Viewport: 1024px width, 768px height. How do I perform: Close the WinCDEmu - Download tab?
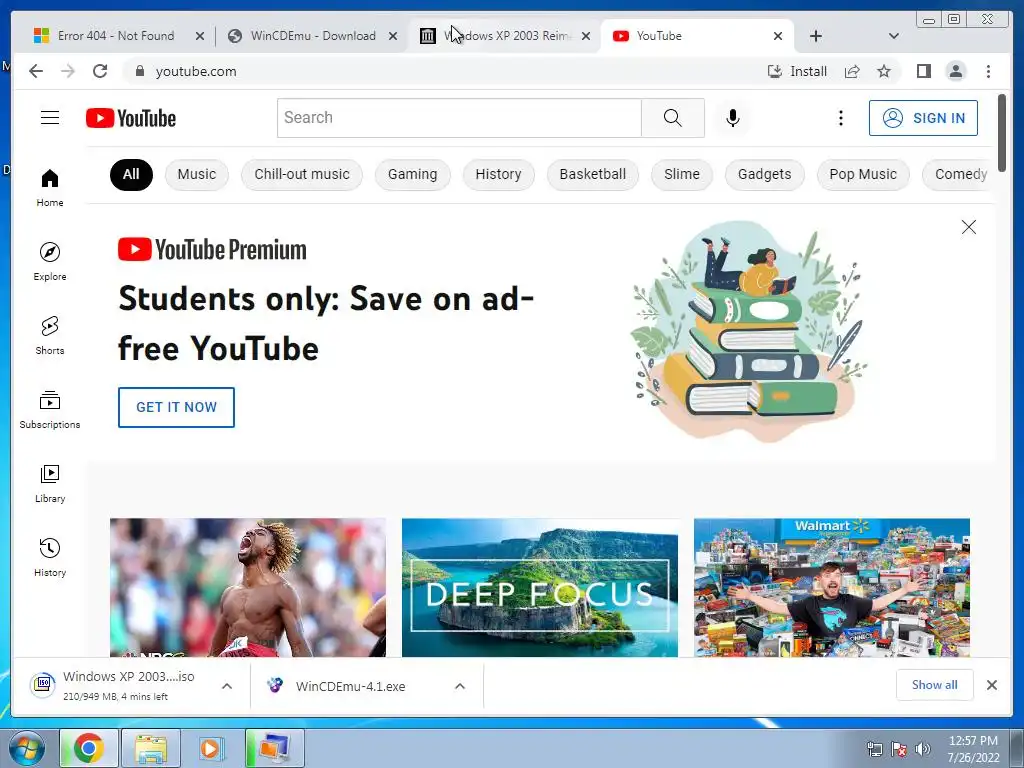[x=393, y=36]
